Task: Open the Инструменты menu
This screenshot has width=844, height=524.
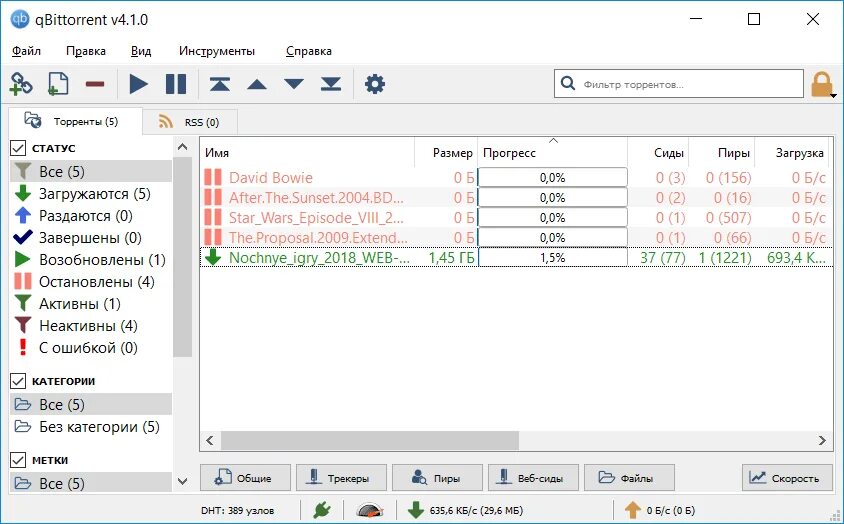Action: click(217, 51)
